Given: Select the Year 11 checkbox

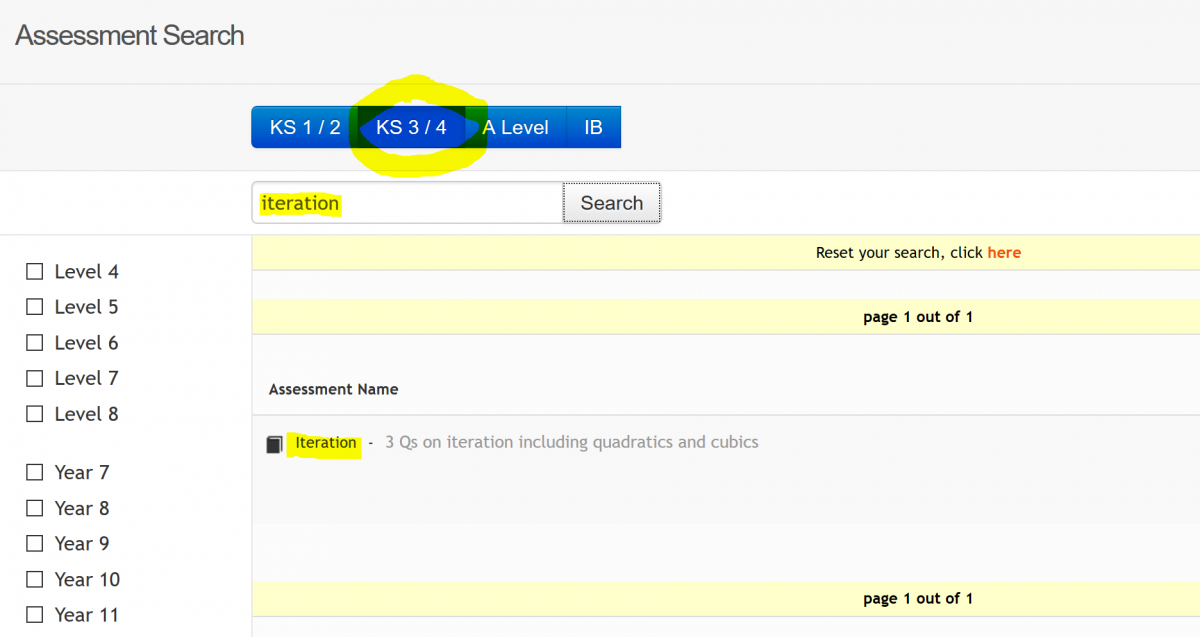Looking at the screenshot, I should pos(35,615).
